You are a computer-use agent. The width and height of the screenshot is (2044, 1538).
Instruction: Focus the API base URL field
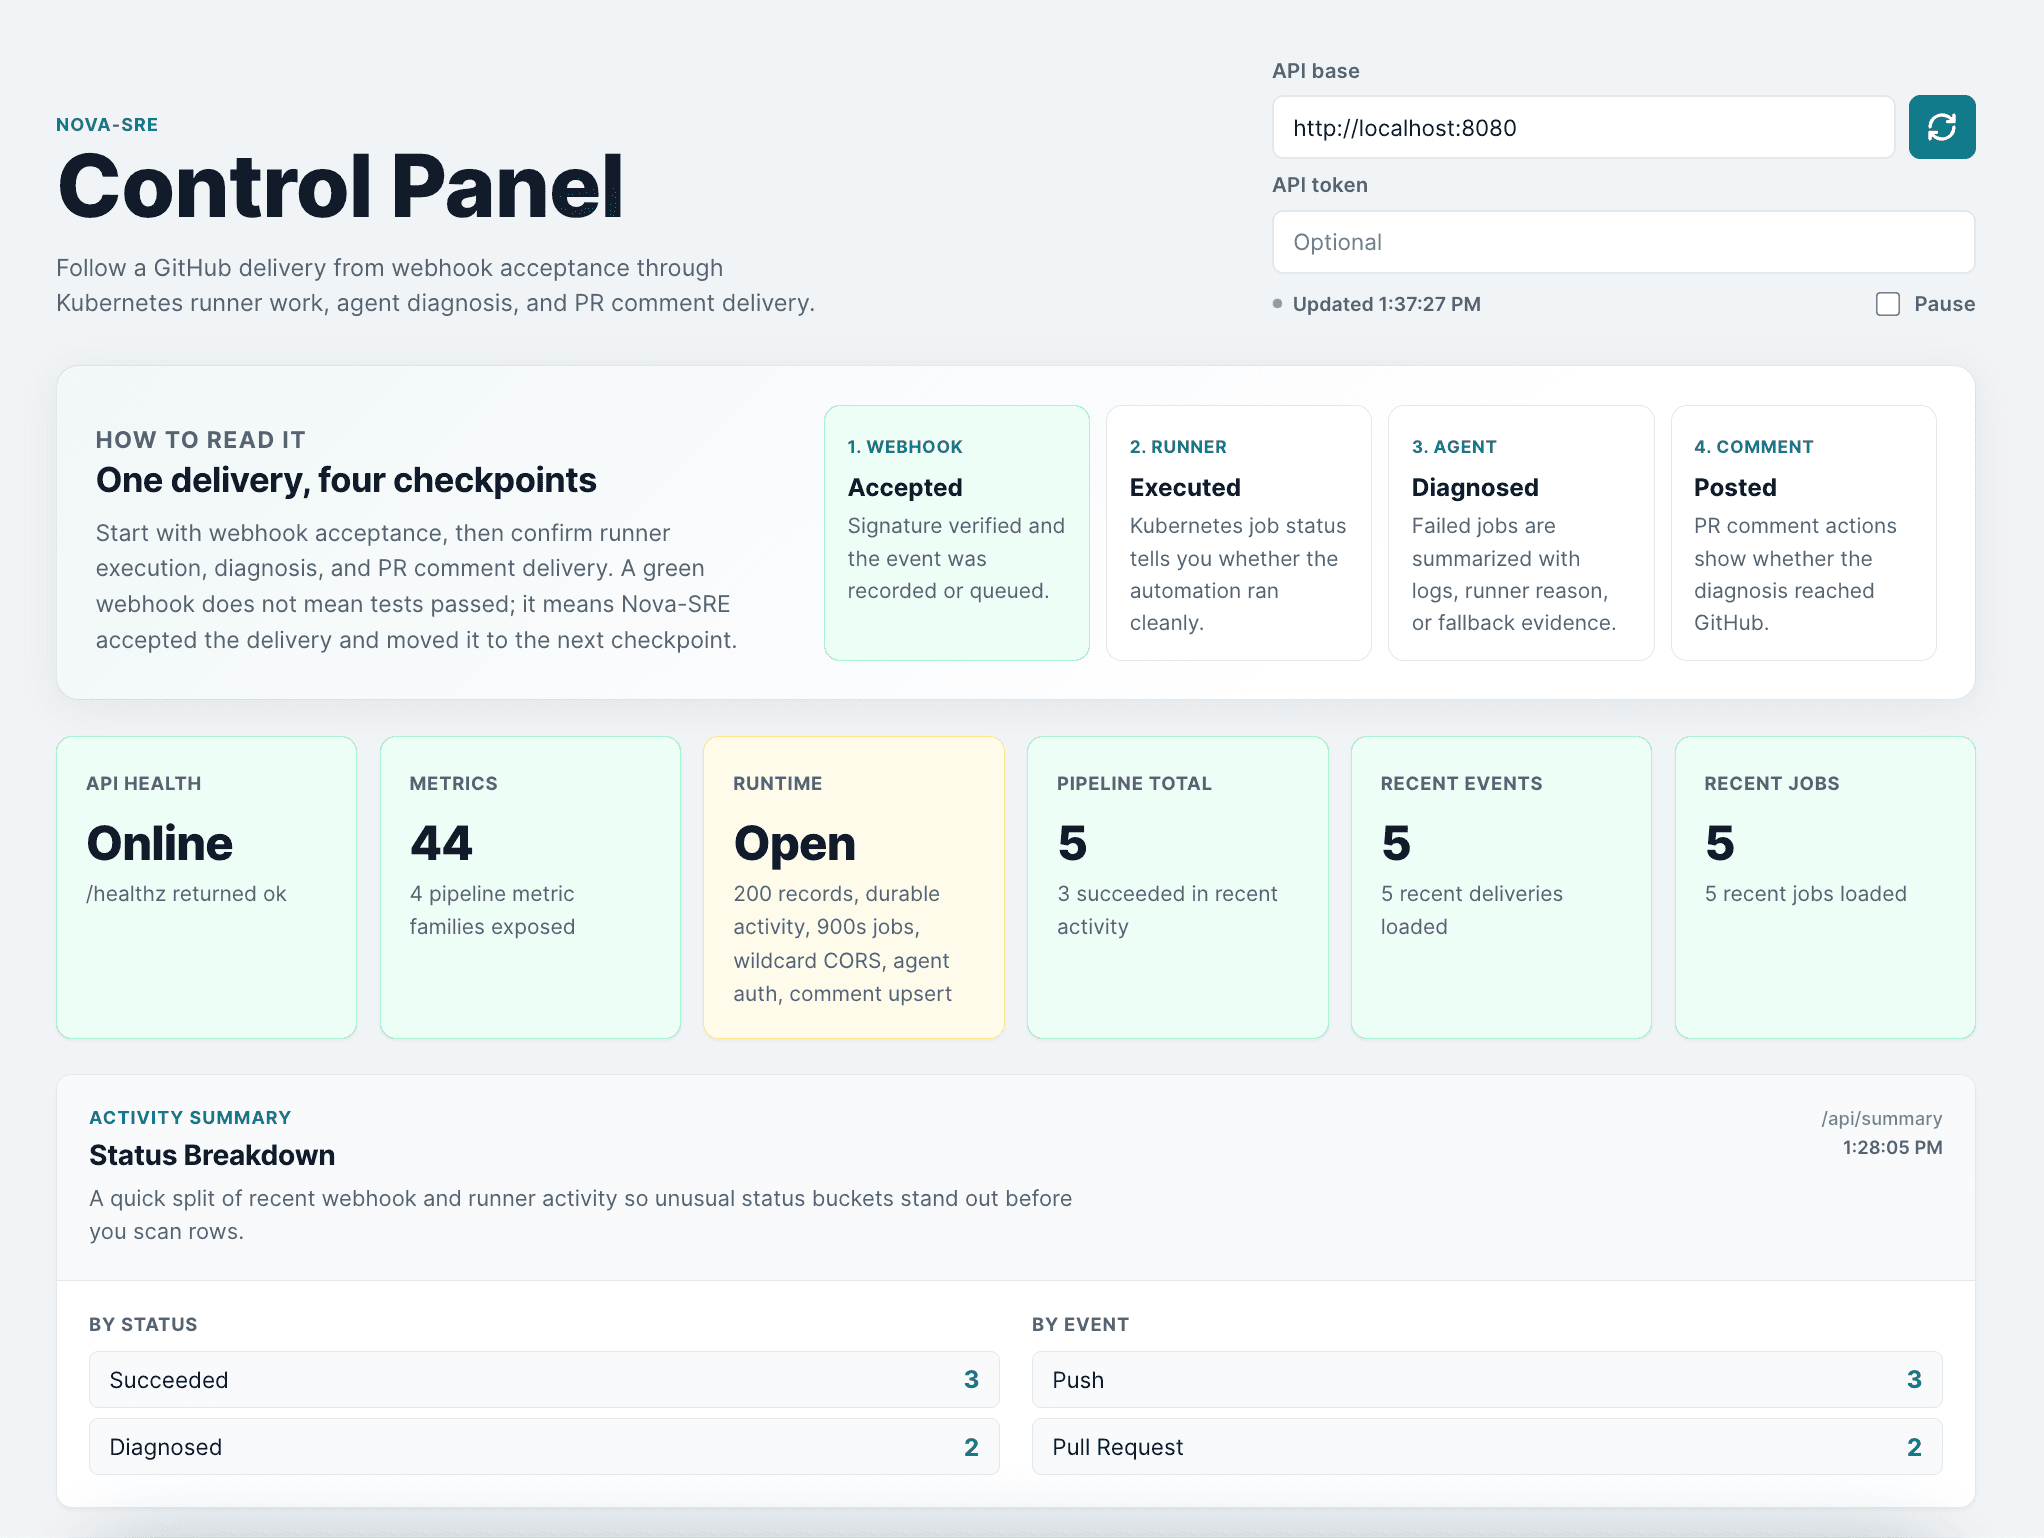coord(1583,127)
